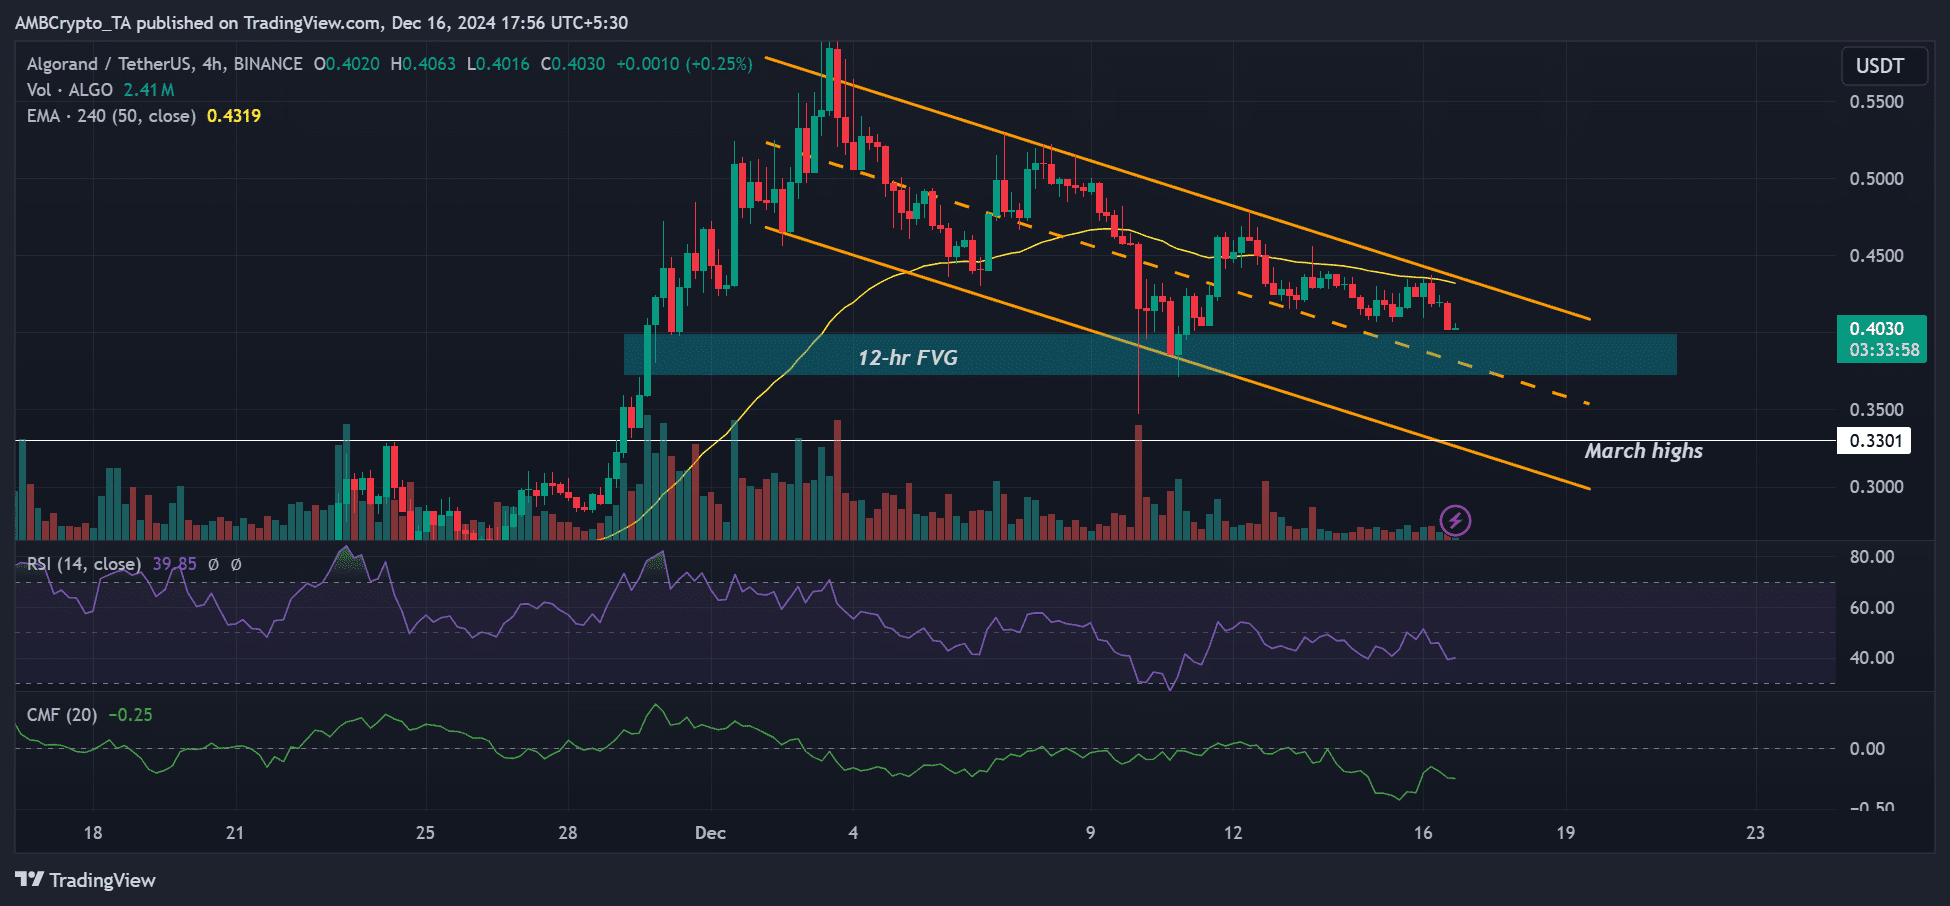Click the 4 date label on time axis
The height and width of the screenshot is (906, 1950).
click(x=853, y=833)
